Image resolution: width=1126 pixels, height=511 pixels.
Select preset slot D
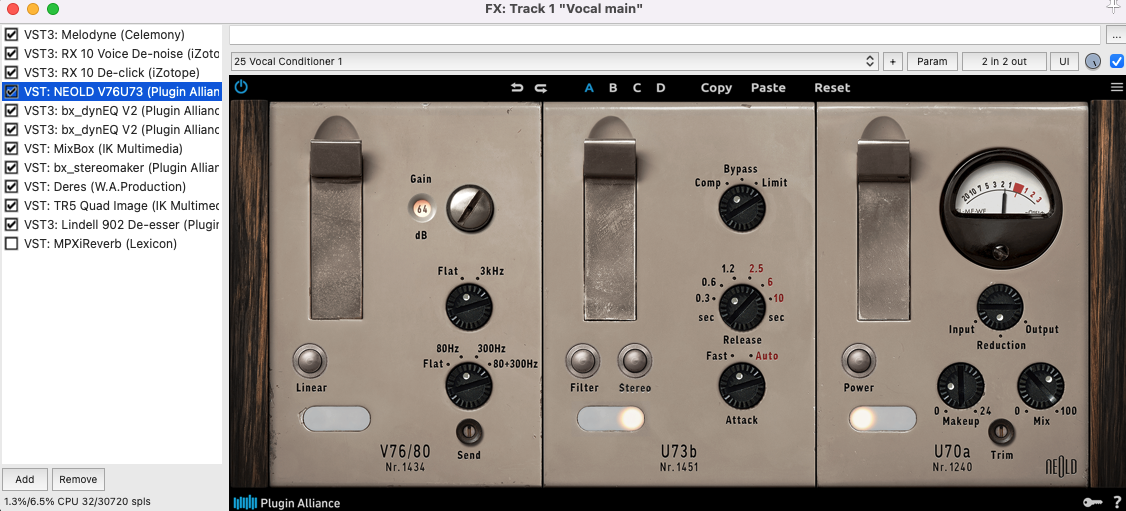pyautogui.click(x=661, y=88)
